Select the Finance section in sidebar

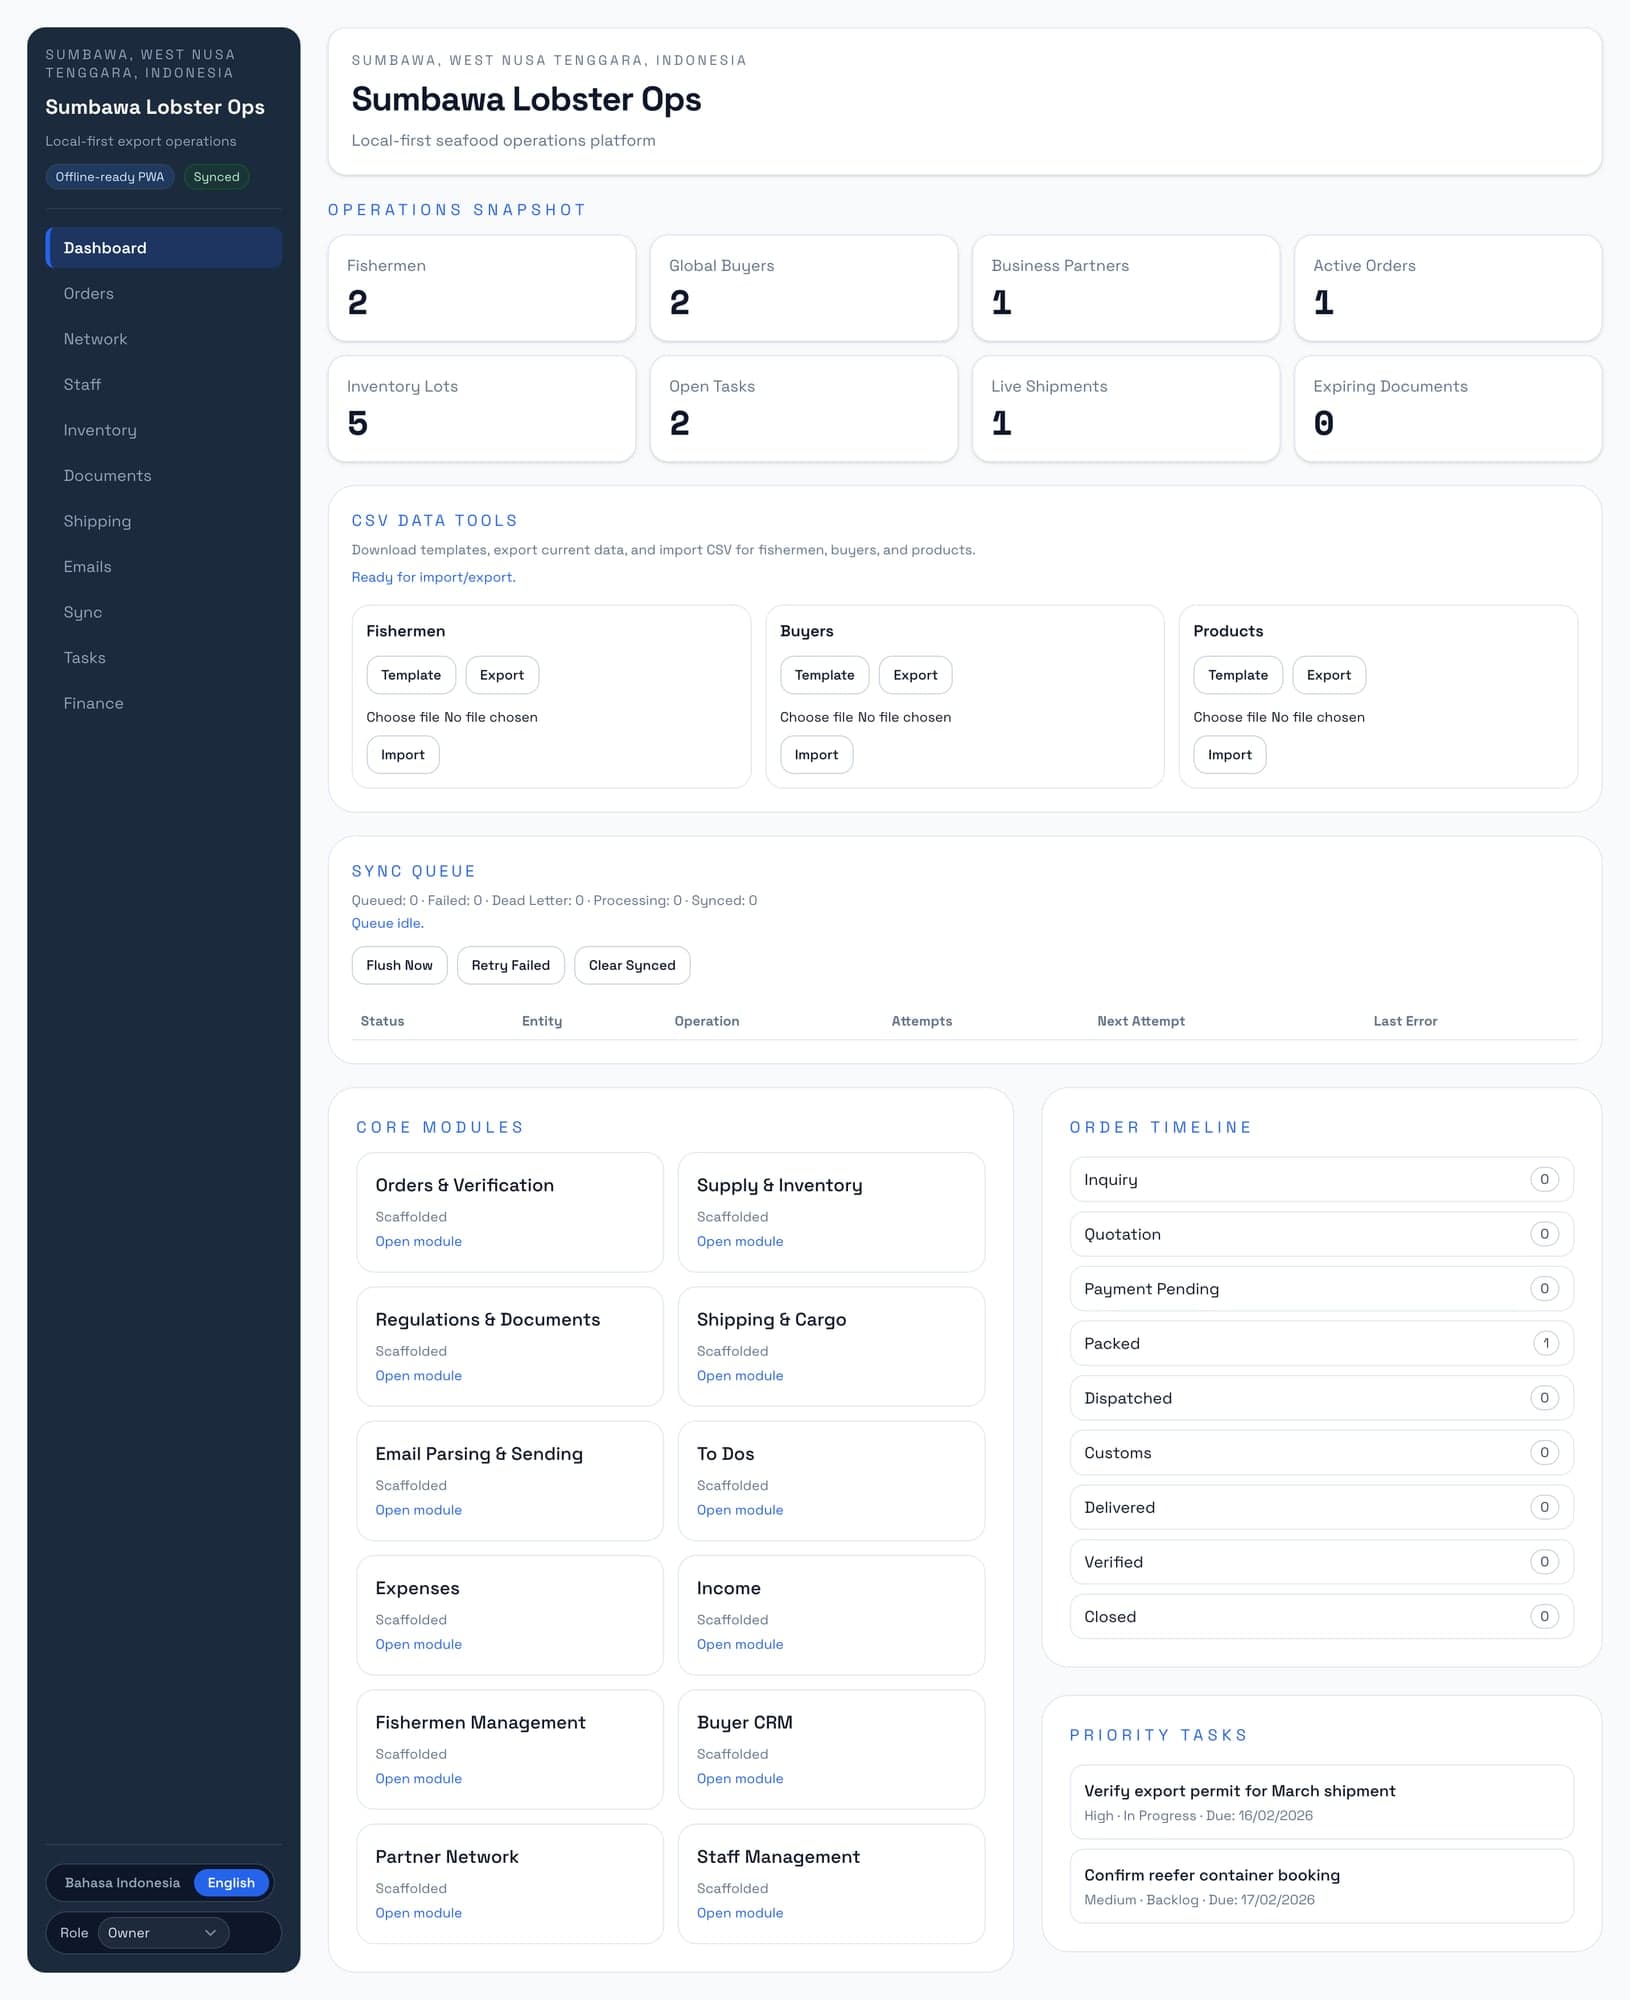[93, 703]
